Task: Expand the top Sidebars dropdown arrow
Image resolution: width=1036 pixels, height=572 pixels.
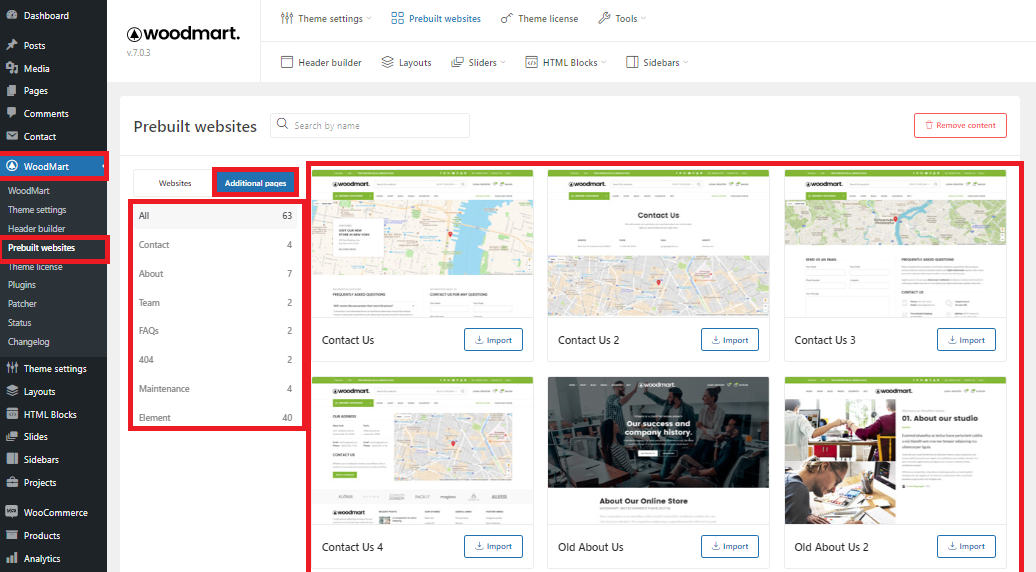Action: pyautogui.click(x=686, y=62)
